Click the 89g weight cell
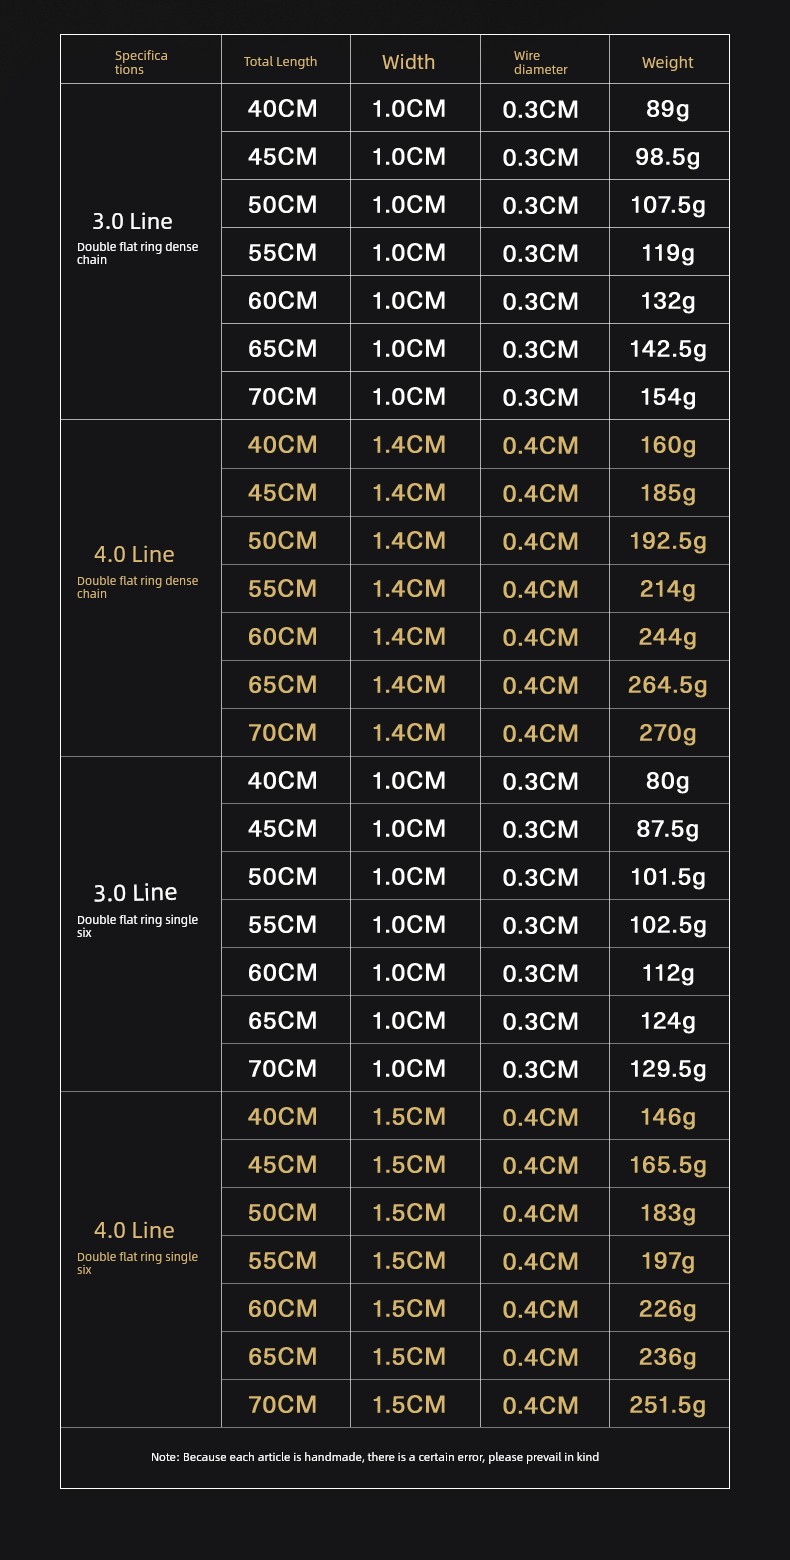 coord(668,109)
